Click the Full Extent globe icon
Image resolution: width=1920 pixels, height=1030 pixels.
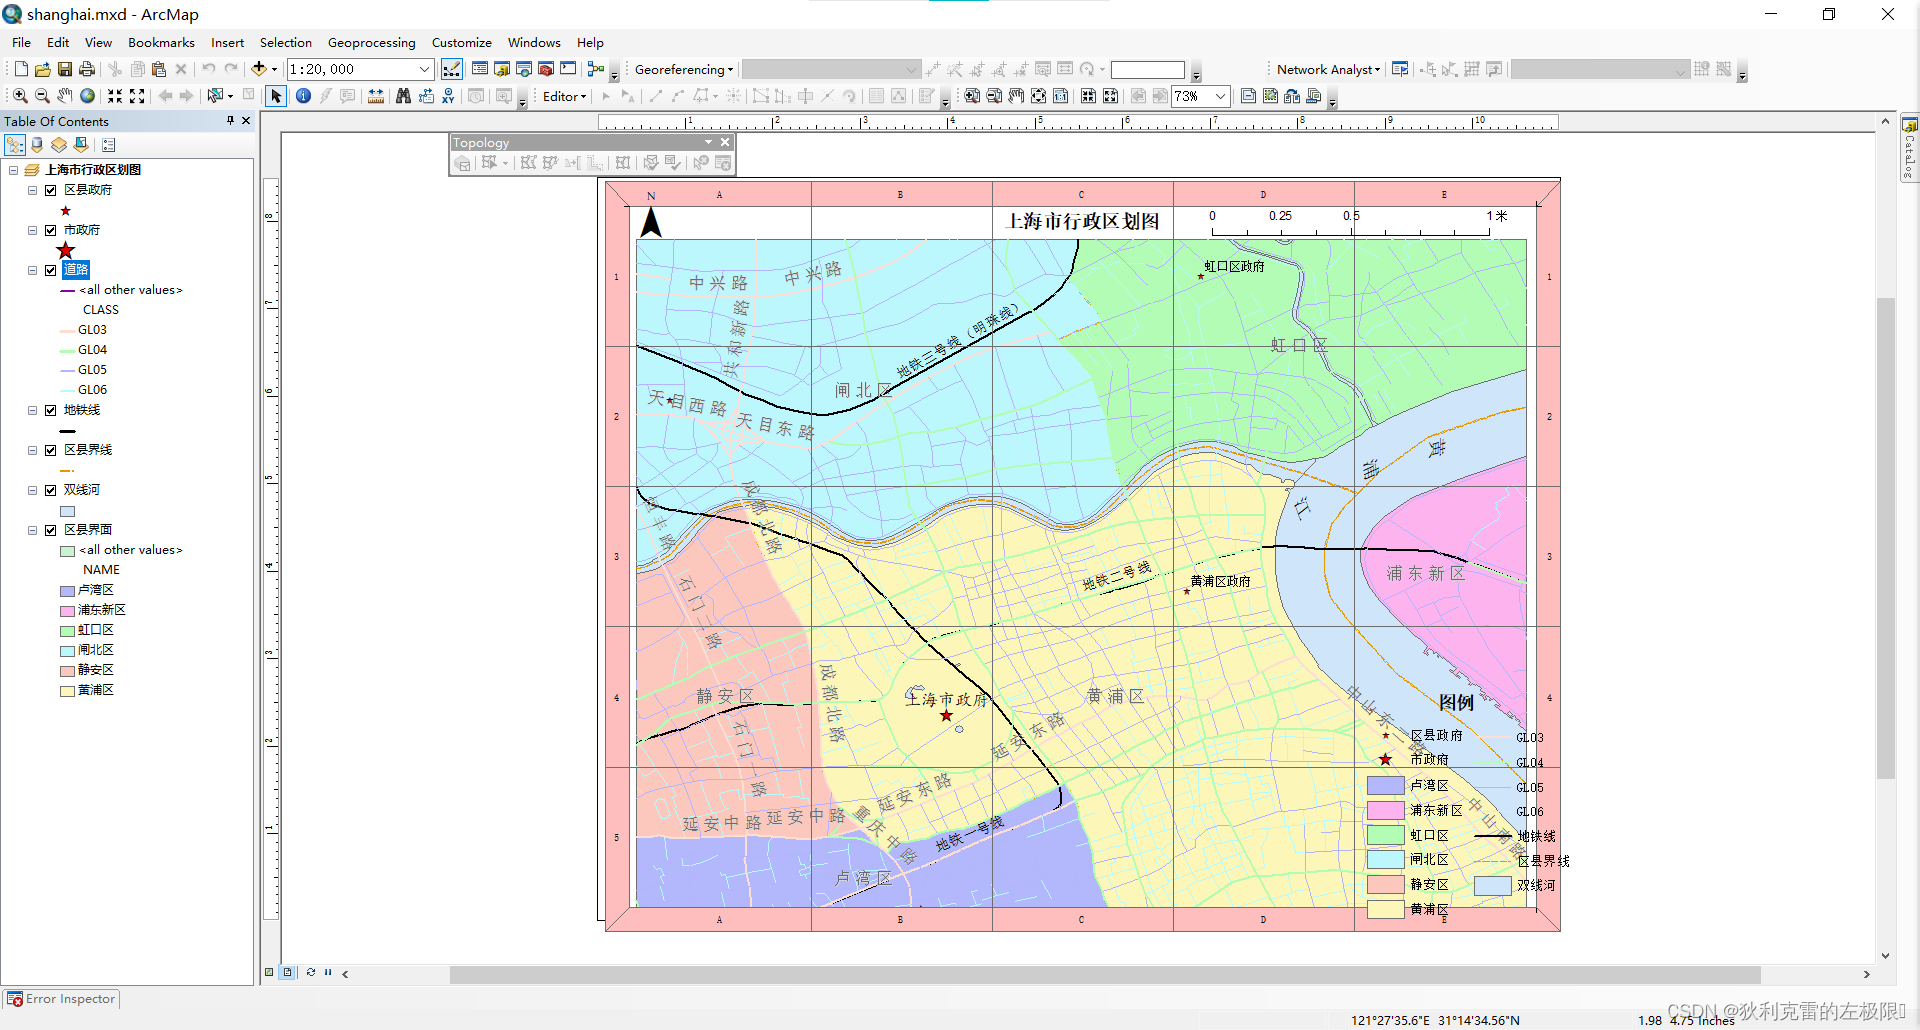point(87,96)
